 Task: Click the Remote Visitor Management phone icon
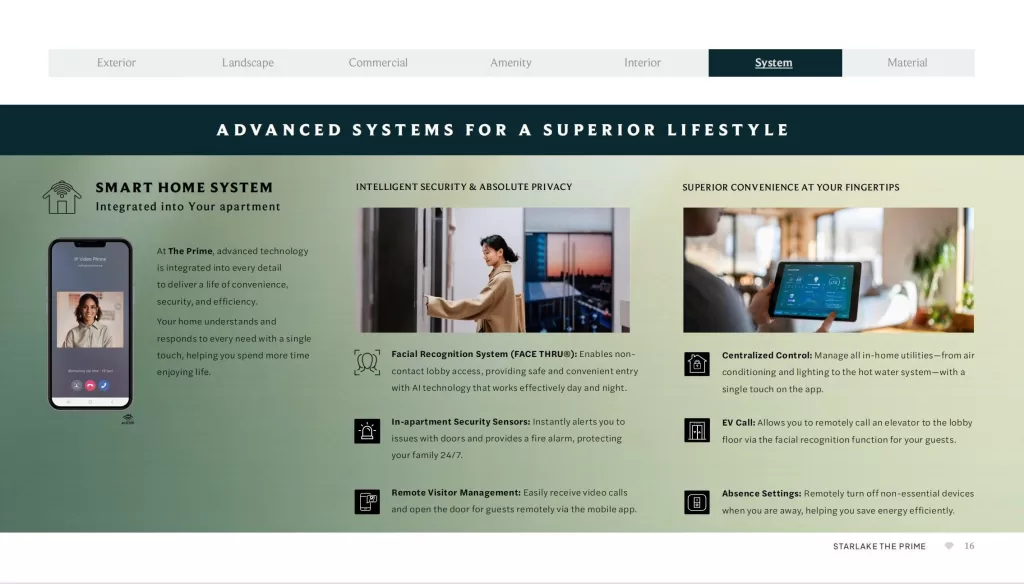[x=367, y=501]
